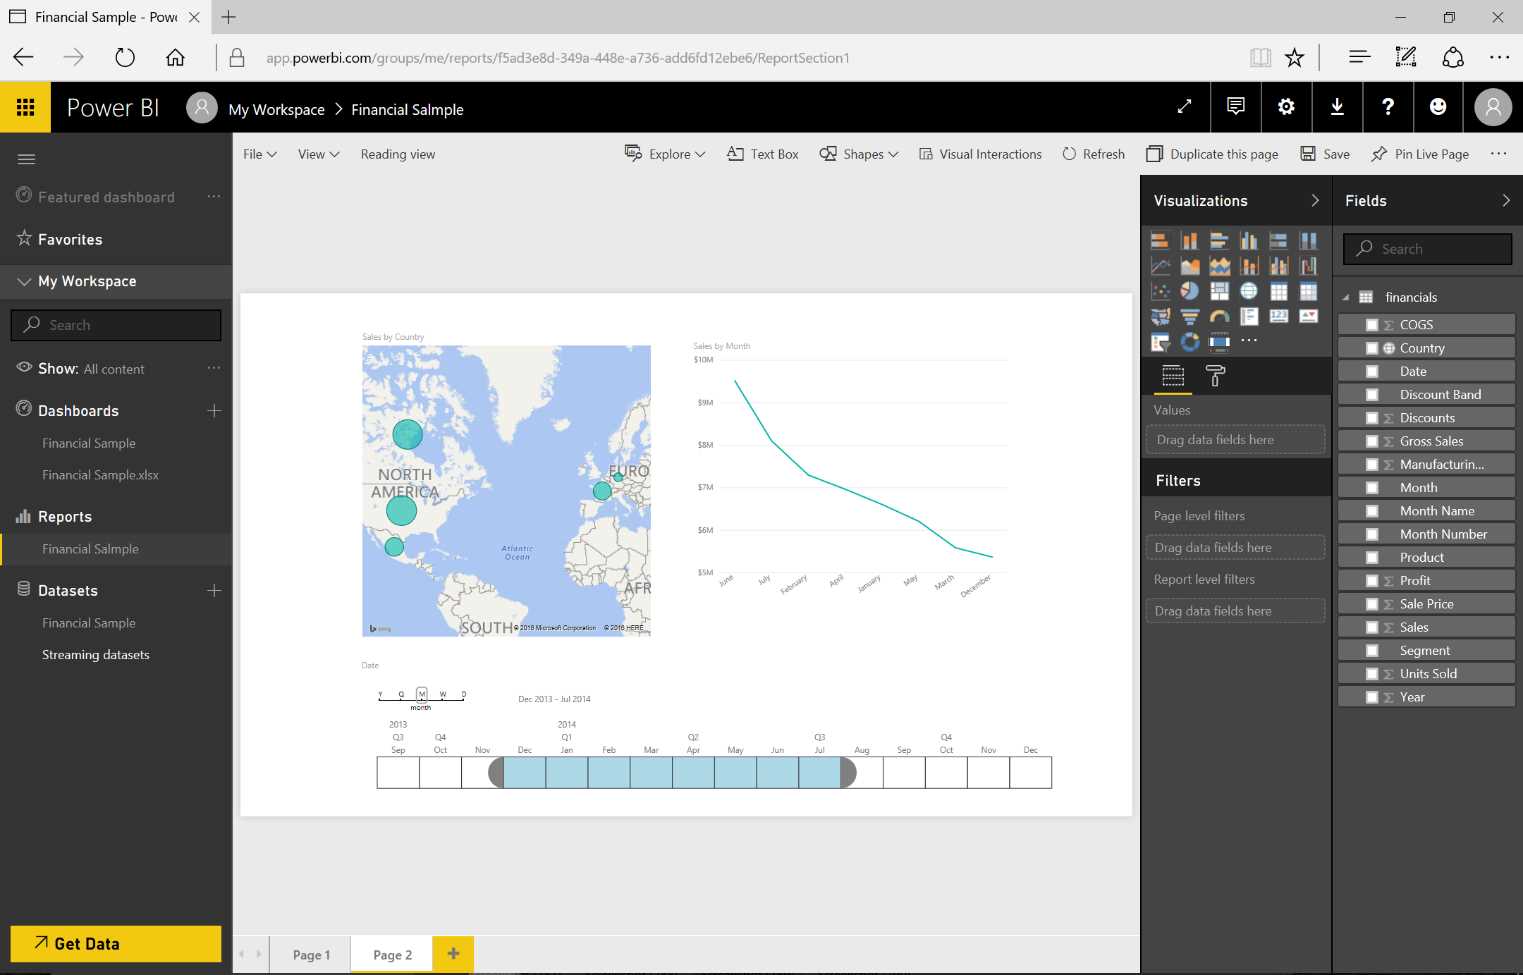Image resolution: width=1523 pixels, height=975 pixels.
Task: Enable the Country field checkbox
Action: (x=1372, y=347)
